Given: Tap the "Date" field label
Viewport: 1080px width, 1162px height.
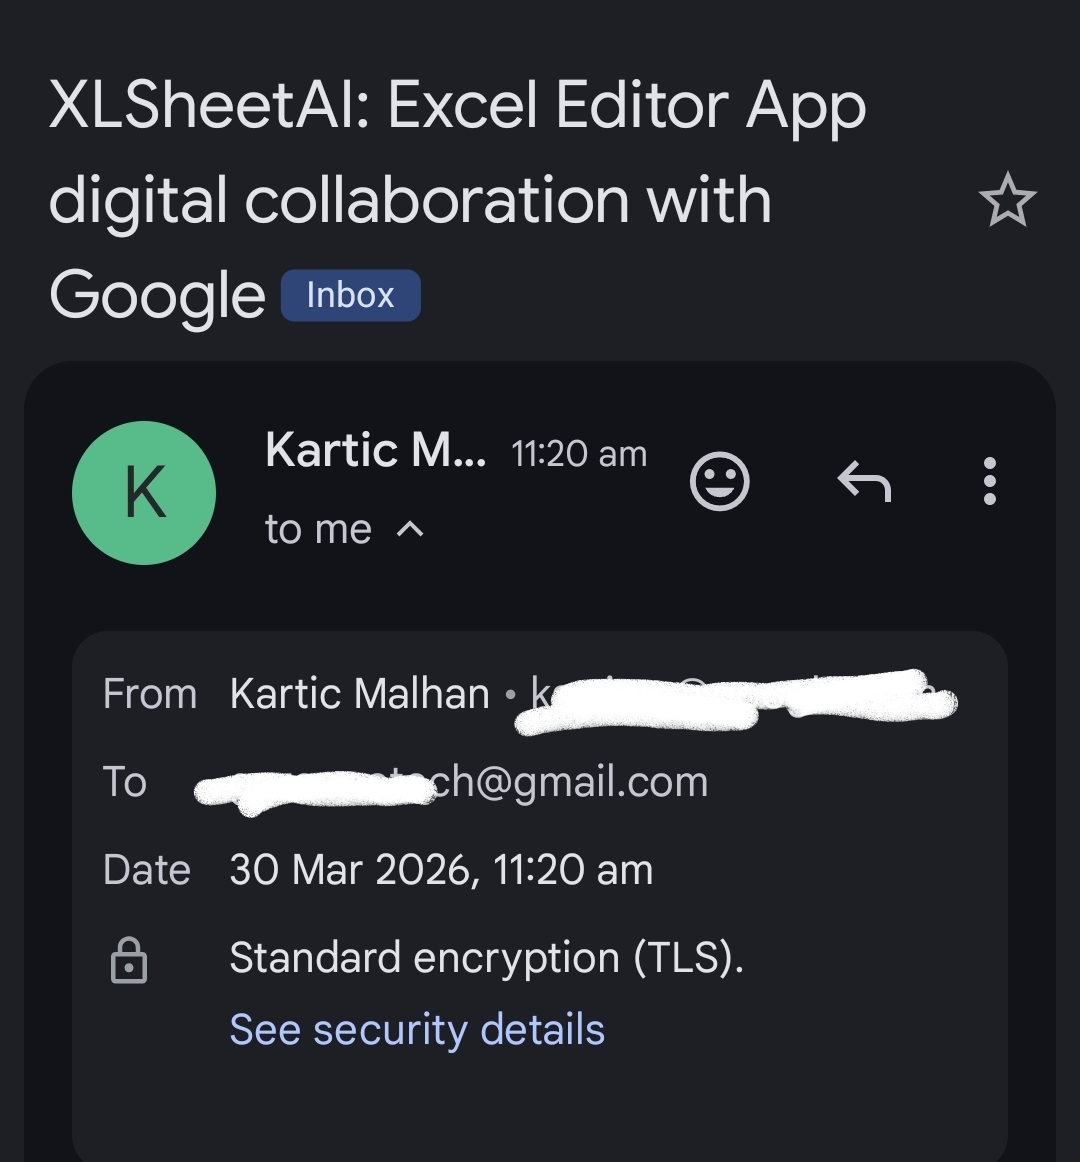Looking at the screenshot, I should pos(146,870).
